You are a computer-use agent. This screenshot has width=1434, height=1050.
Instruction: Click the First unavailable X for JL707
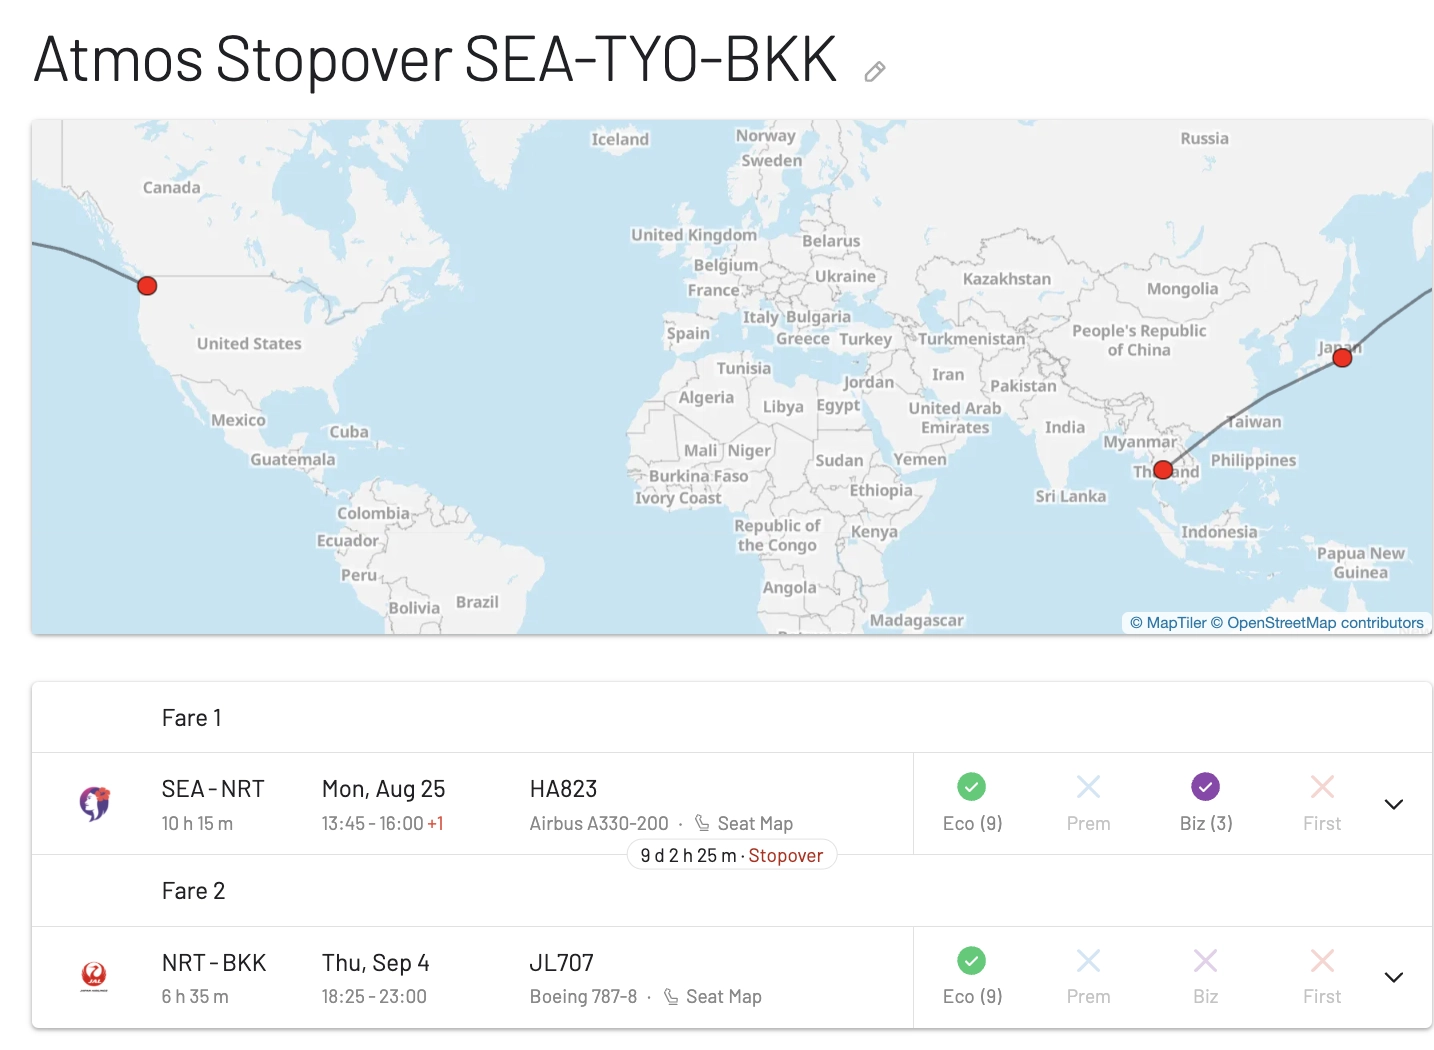(1322, 961)
